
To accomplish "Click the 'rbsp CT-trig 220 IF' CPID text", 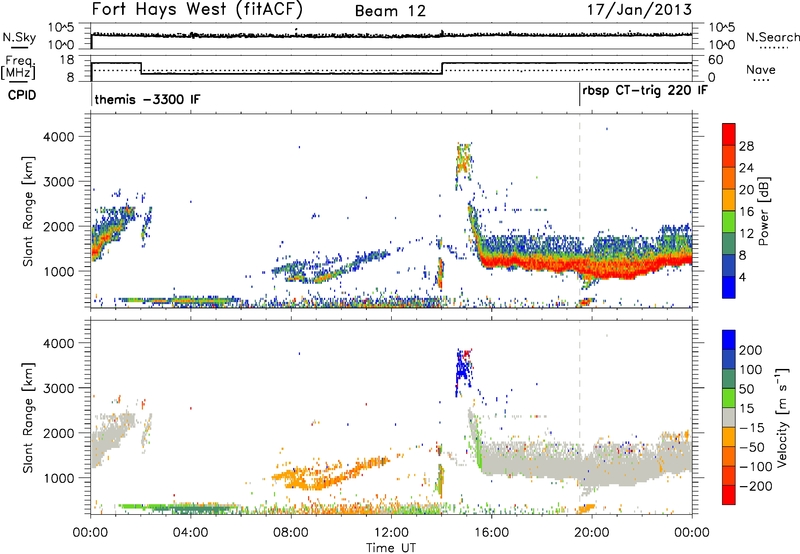I will point(645,91).
